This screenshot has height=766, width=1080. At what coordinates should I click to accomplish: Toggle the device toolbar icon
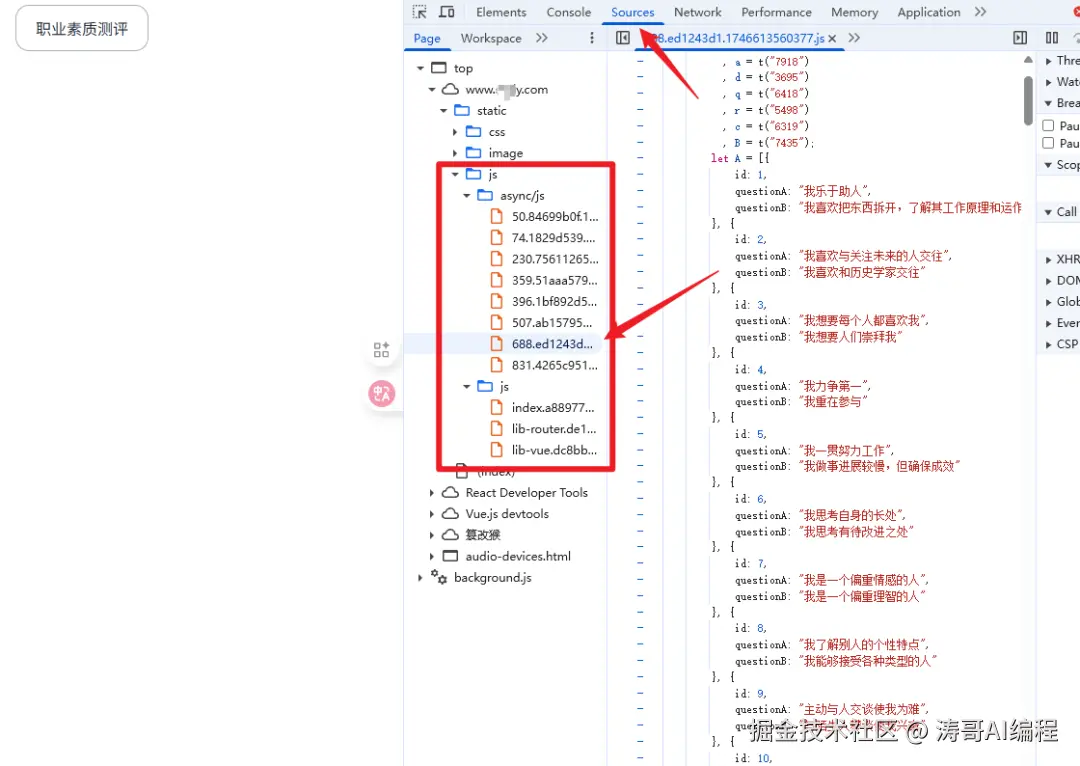[x=447, y=12]
